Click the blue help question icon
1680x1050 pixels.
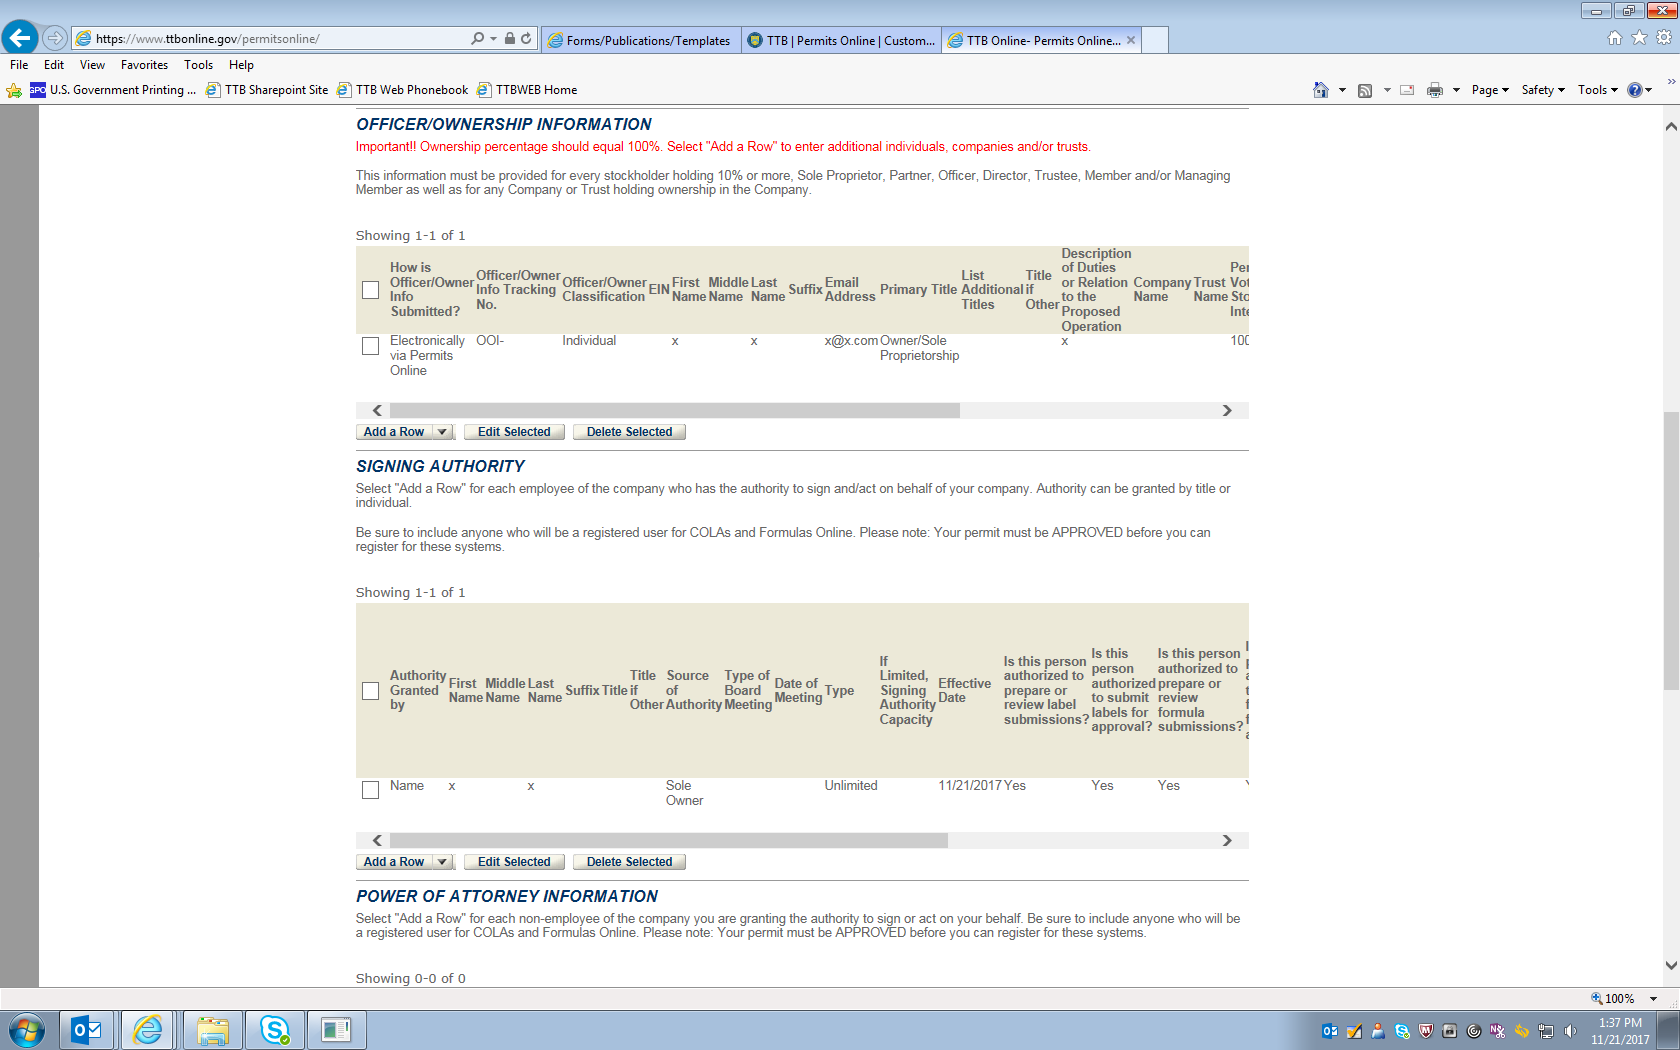point(1635,90)
